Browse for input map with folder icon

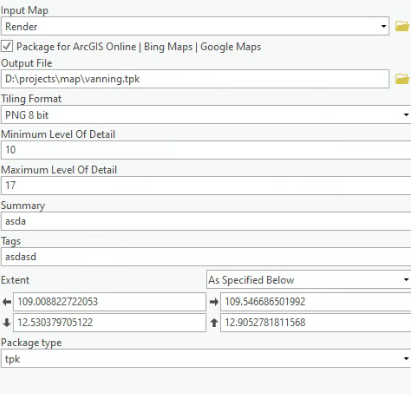(x=402, y=26)
